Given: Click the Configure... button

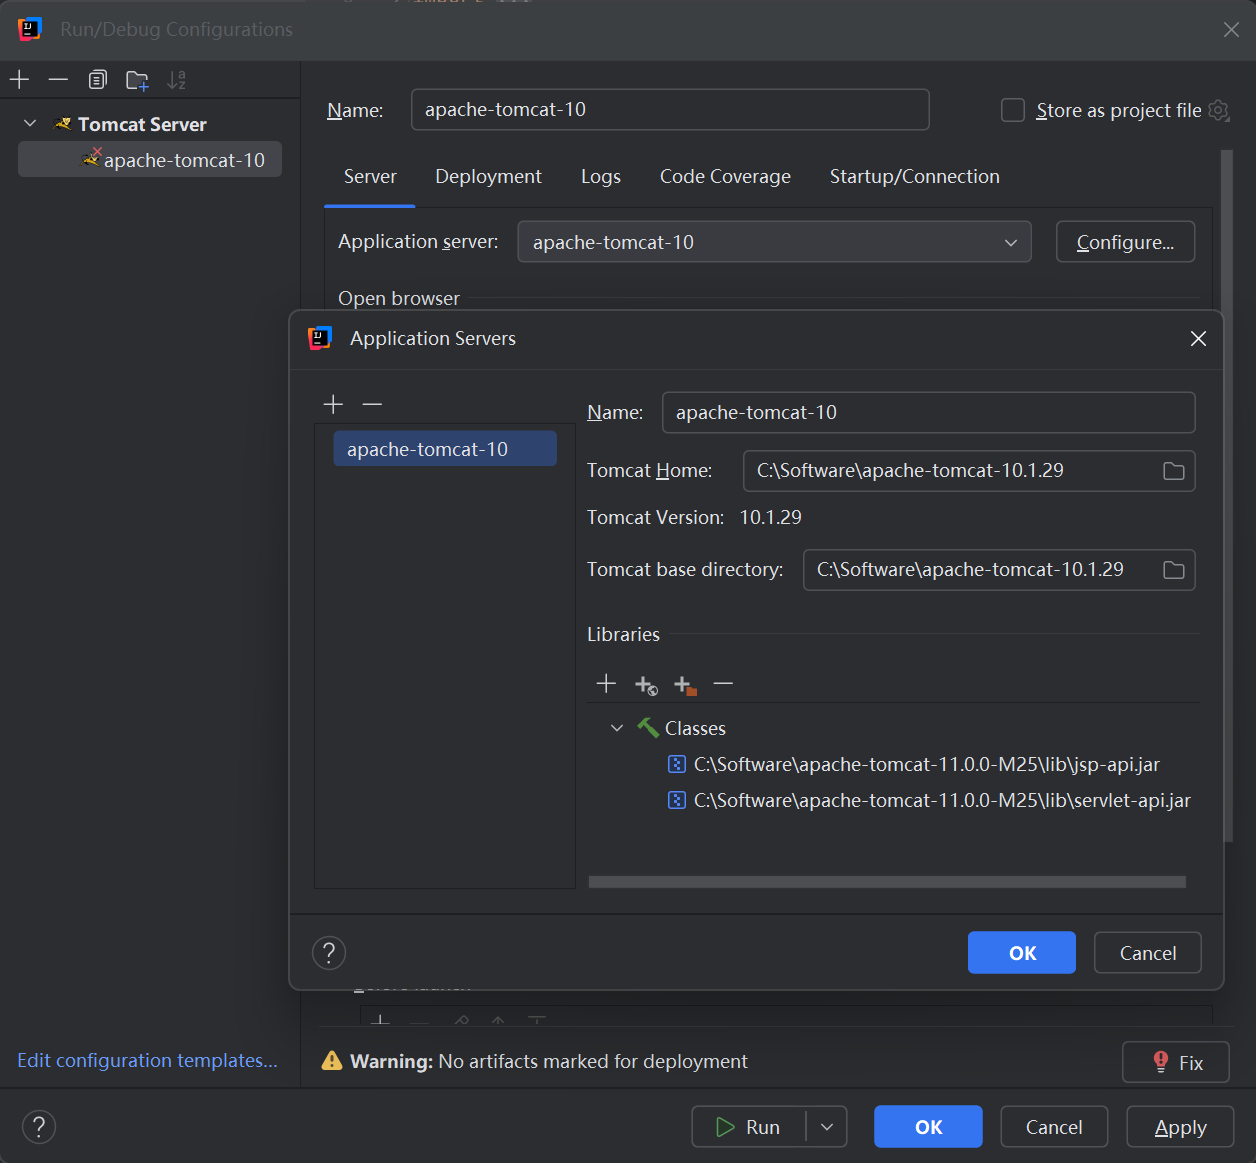Looking at the screenshot, I should pyautogui.click(x=1125, y=242).
